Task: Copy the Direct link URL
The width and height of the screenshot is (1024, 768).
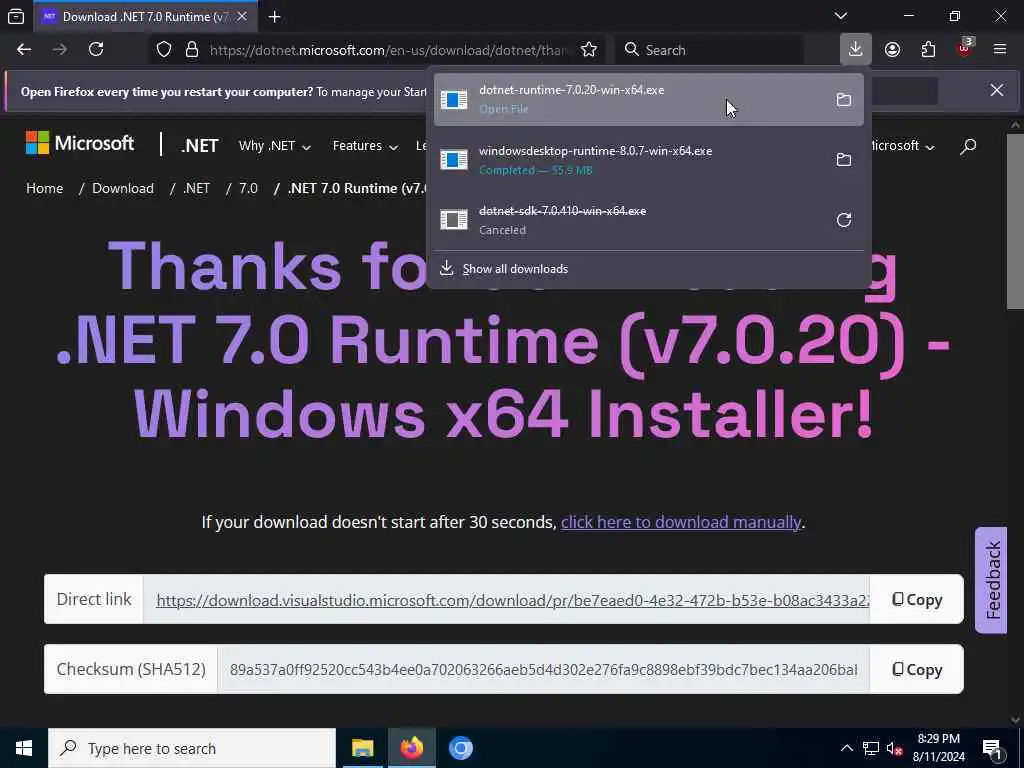Action: click(917, 600)
